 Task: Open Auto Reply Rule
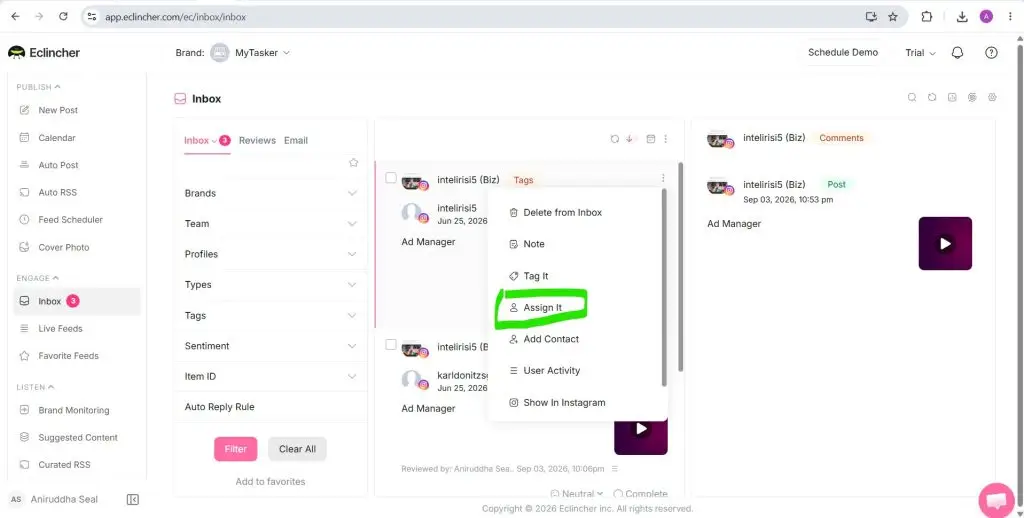coord(219,407)
